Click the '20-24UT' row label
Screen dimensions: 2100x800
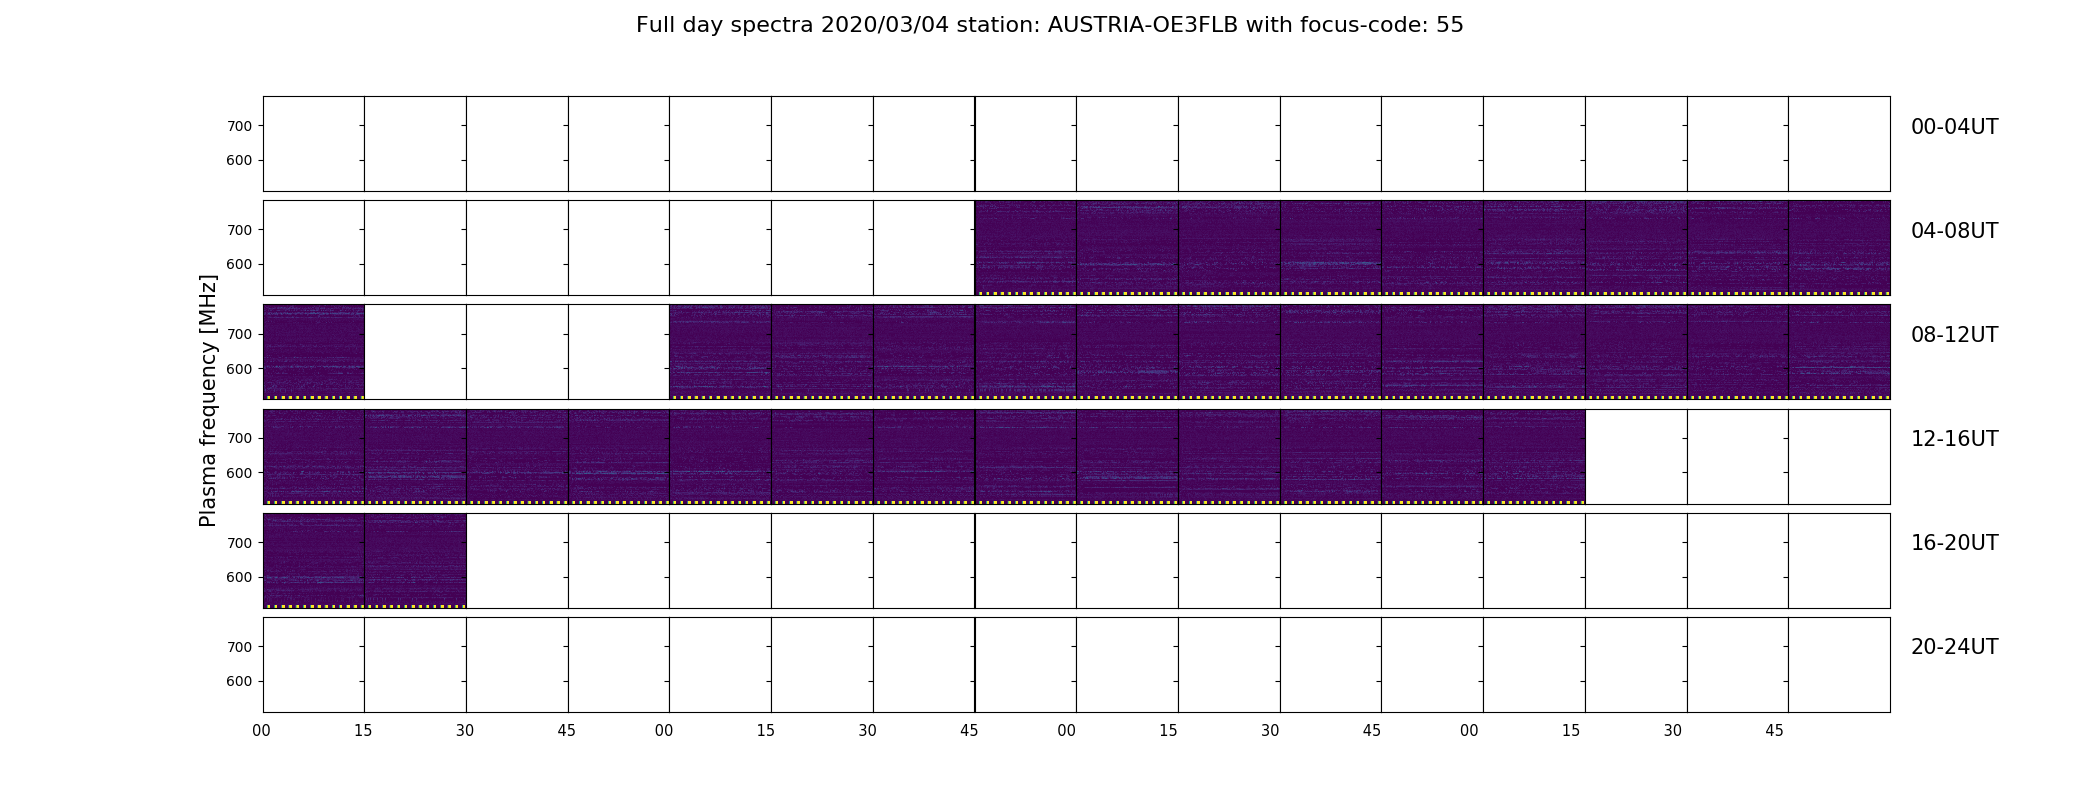(1954, 647)
